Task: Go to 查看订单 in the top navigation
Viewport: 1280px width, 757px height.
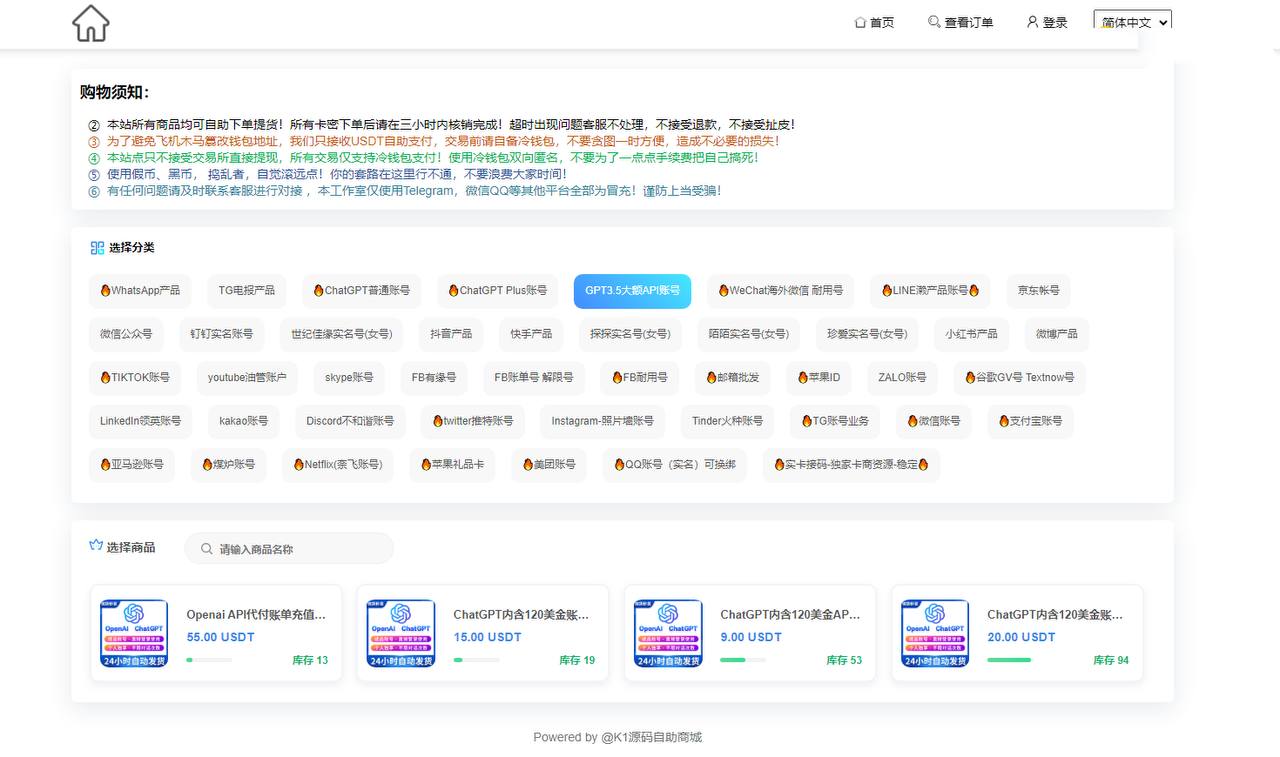Action: pyautogui.click(x=968, y=22)
